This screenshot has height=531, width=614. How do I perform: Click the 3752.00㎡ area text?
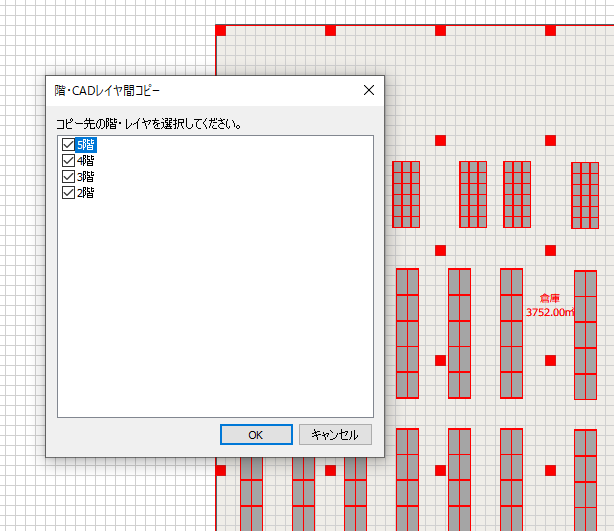[x=550, y=312]
